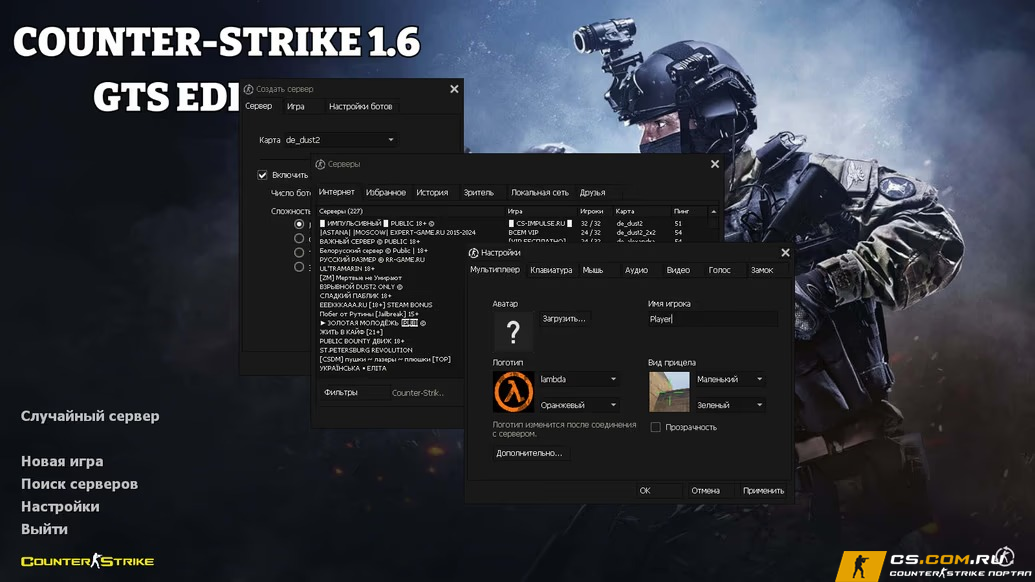This screenshot has width=1035, height=582.
Task: Enable the Прозрачность checkbox
Action: coord(655,427)
